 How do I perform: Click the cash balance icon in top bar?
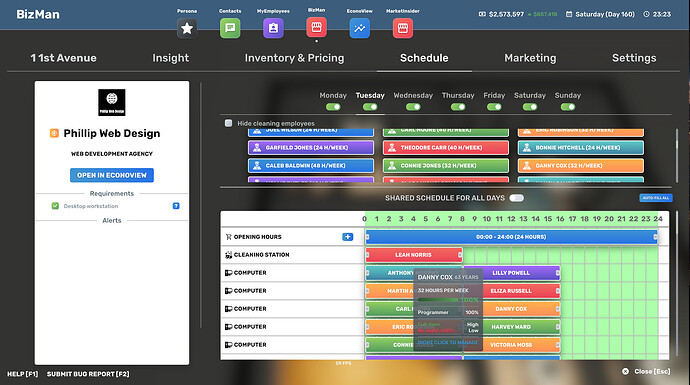point(482,14)
